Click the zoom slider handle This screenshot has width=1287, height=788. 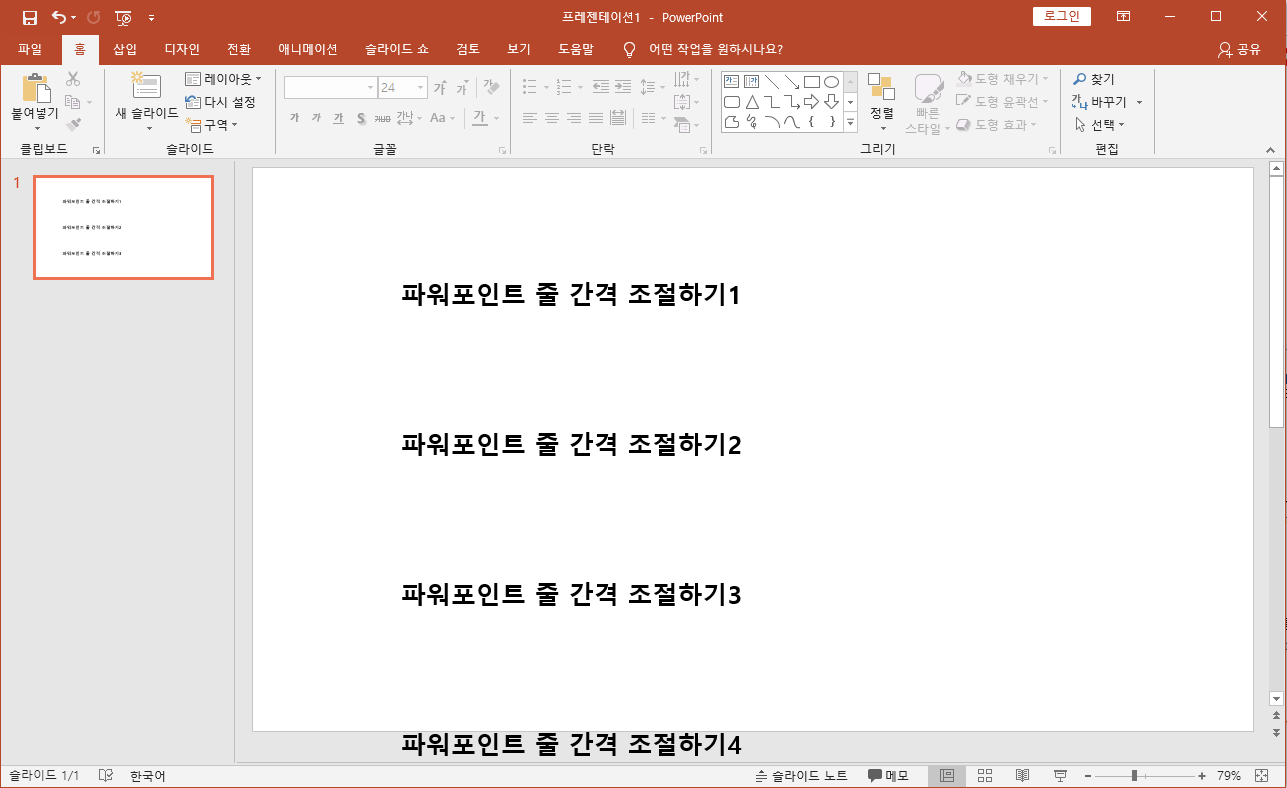coord(1134,776)
